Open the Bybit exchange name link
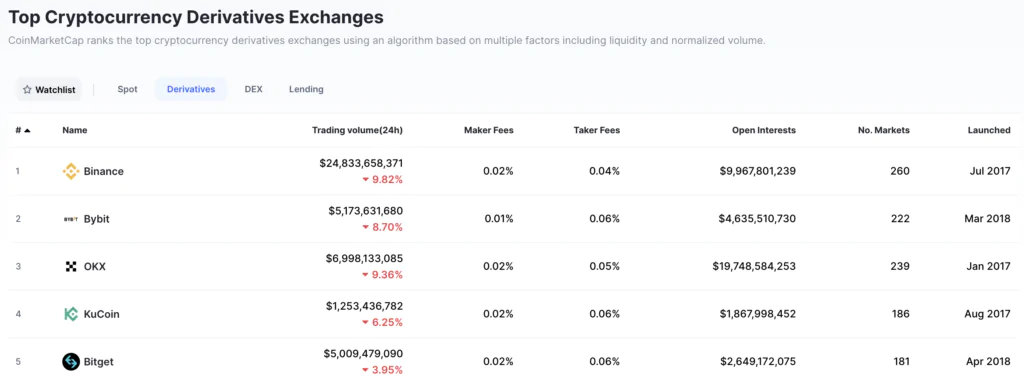Viewport: 1024px width, 375px height. [97, 219]
